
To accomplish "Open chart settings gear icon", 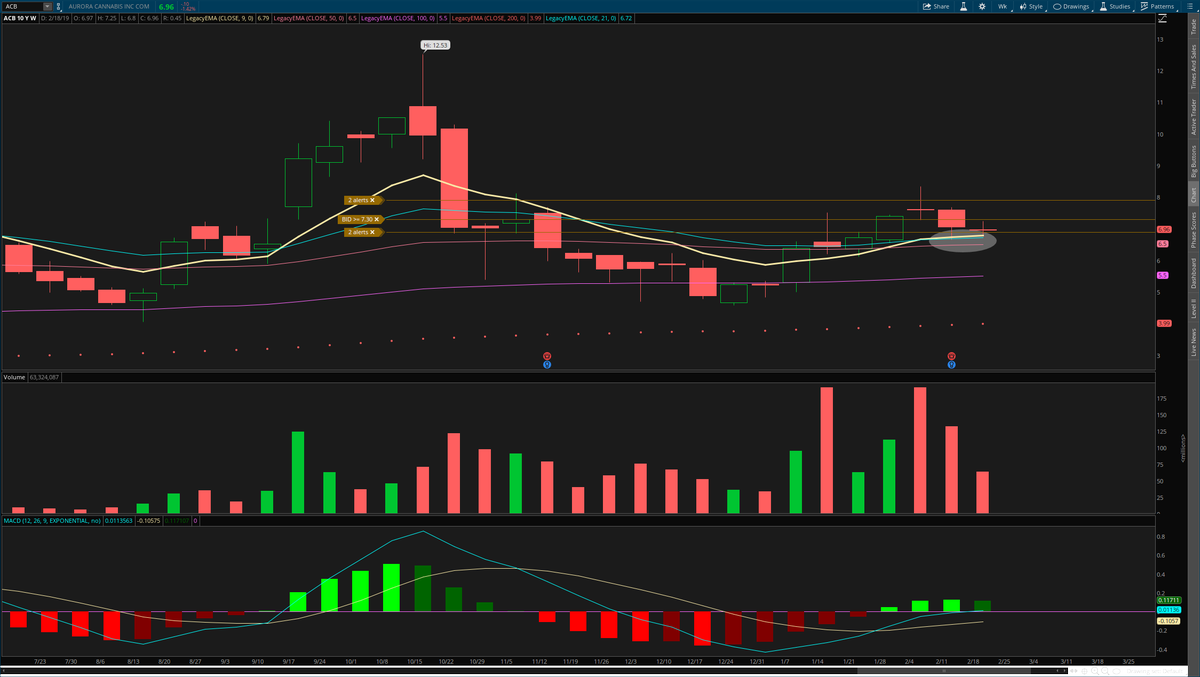I will [982, 6].
